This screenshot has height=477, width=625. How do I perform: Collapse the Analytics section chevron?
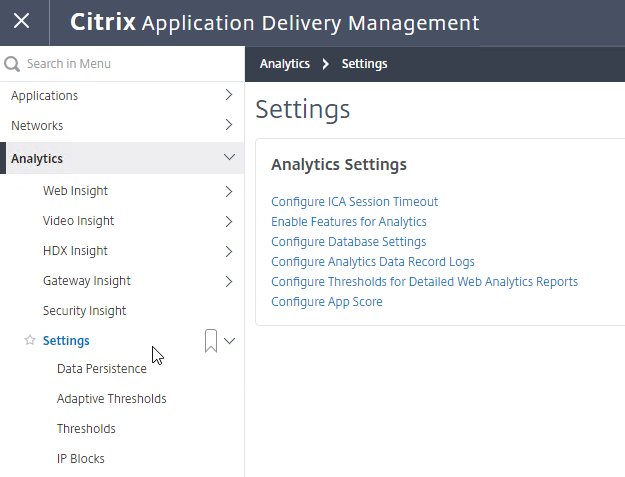click(x=229, y=157)
